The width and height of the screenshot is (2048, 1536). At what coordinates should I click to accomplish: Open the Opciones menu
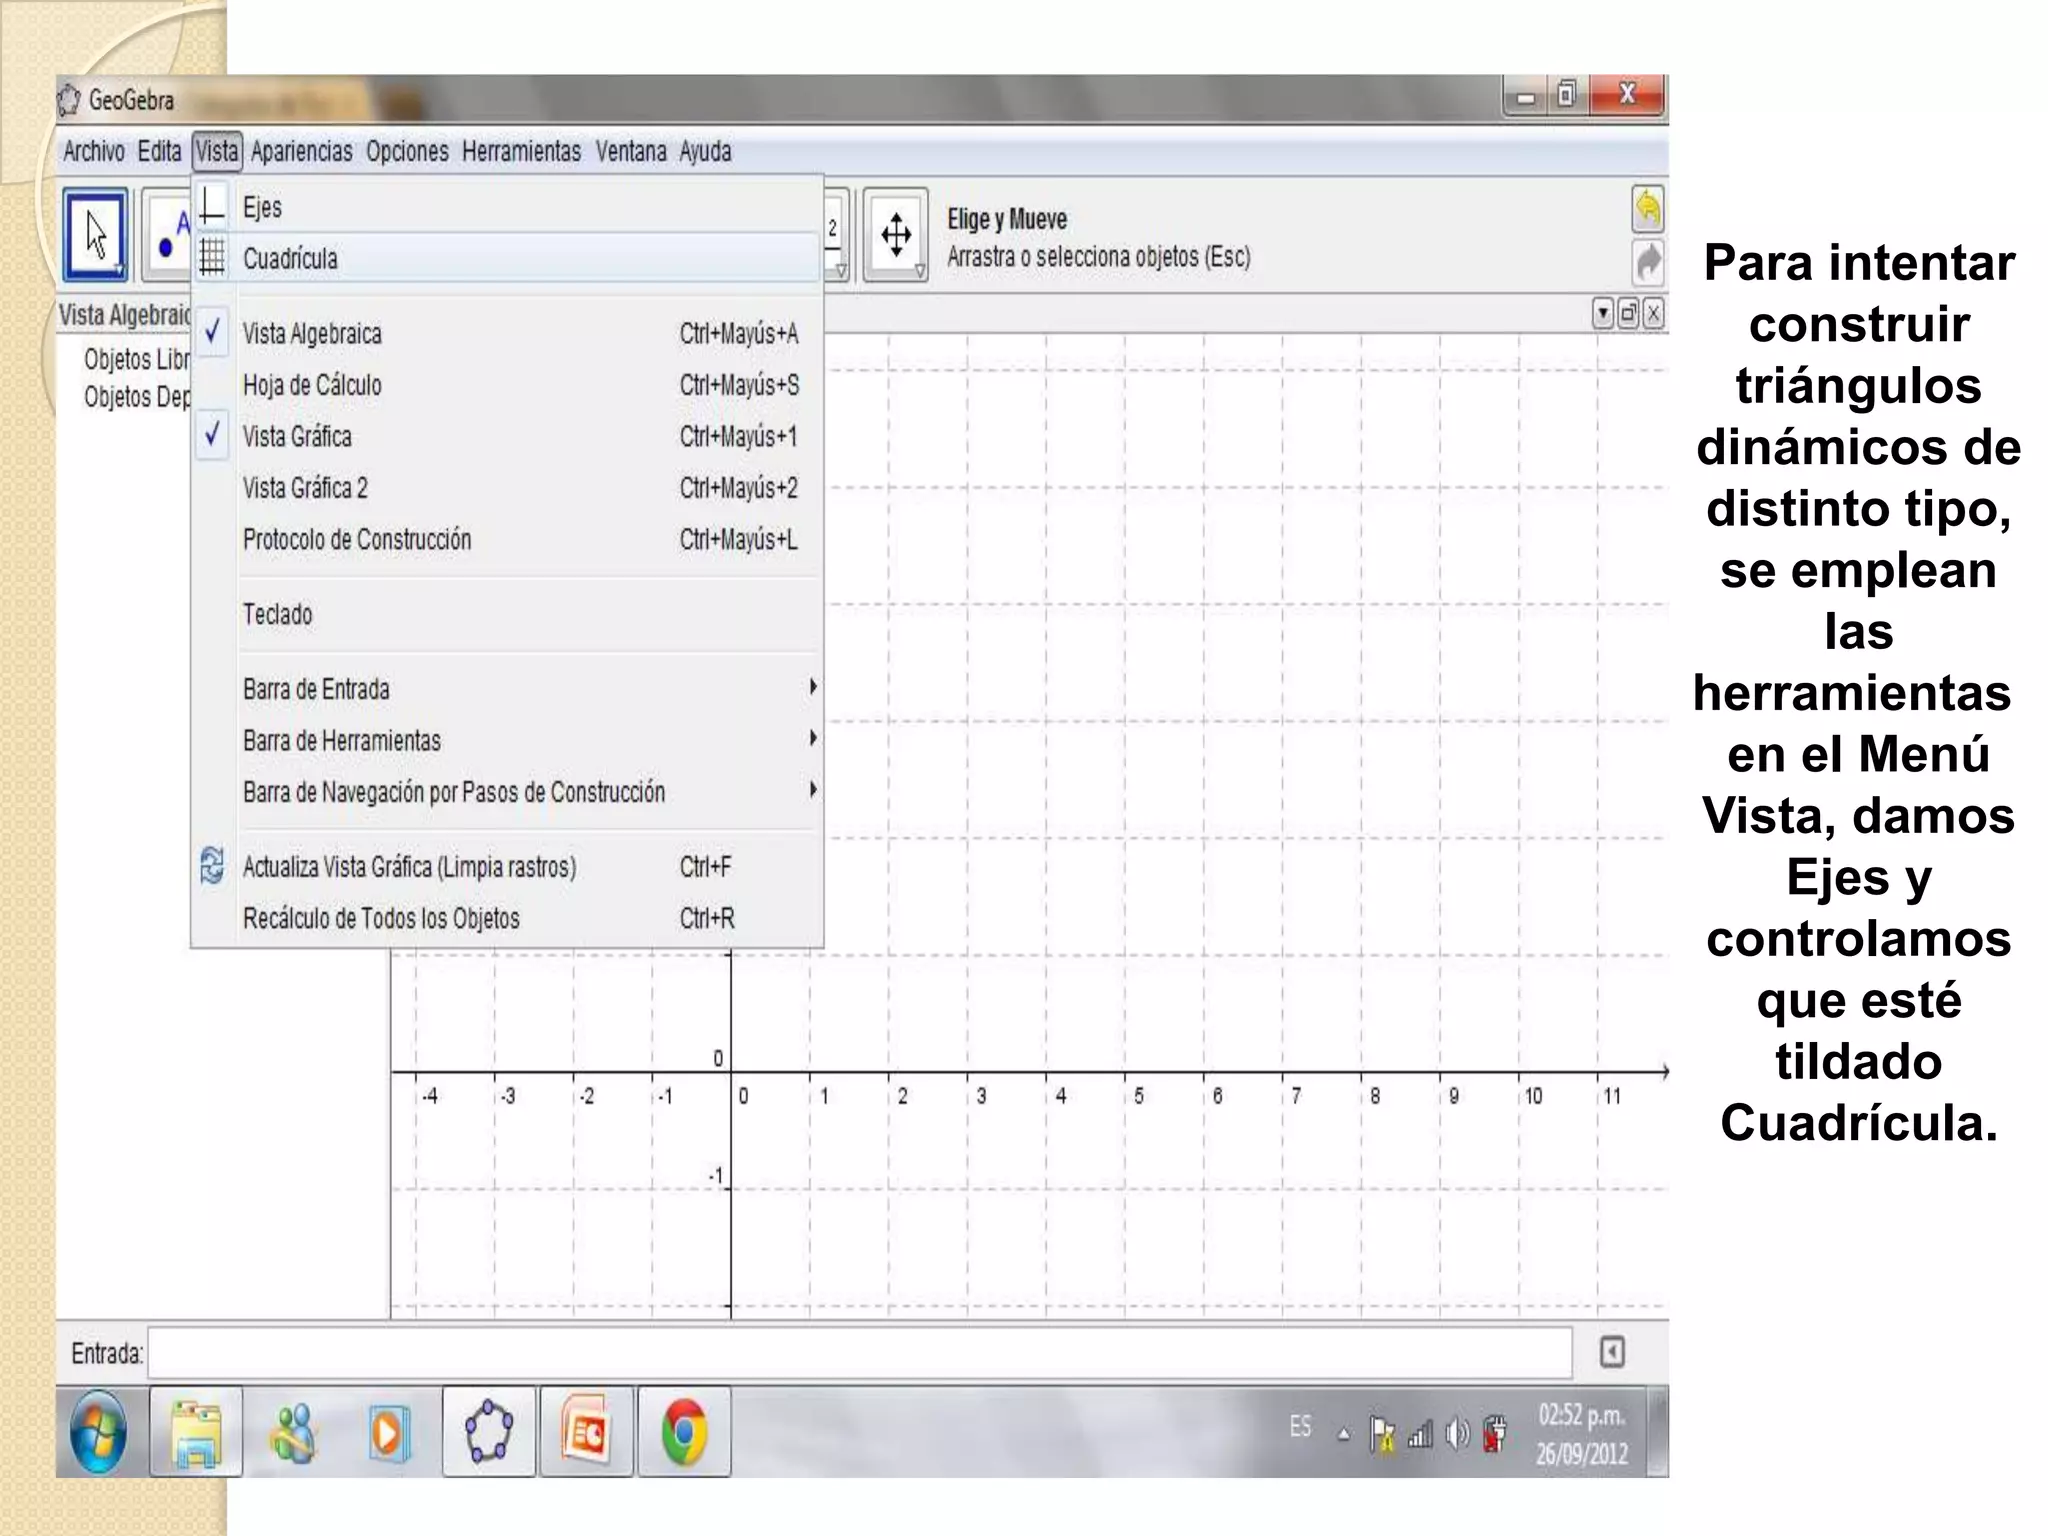tap(406, 151)
